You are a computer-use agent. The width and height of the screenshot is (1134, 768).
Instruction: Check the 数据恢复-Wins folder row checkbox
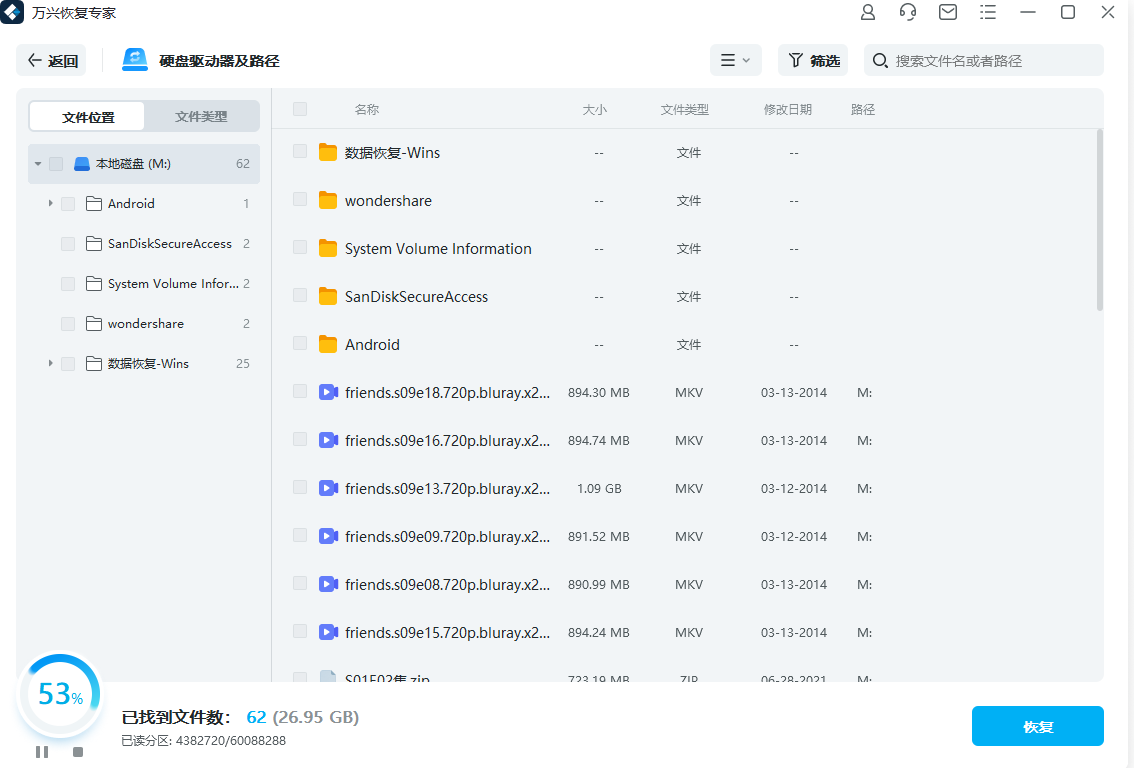[x=300, y=151]
